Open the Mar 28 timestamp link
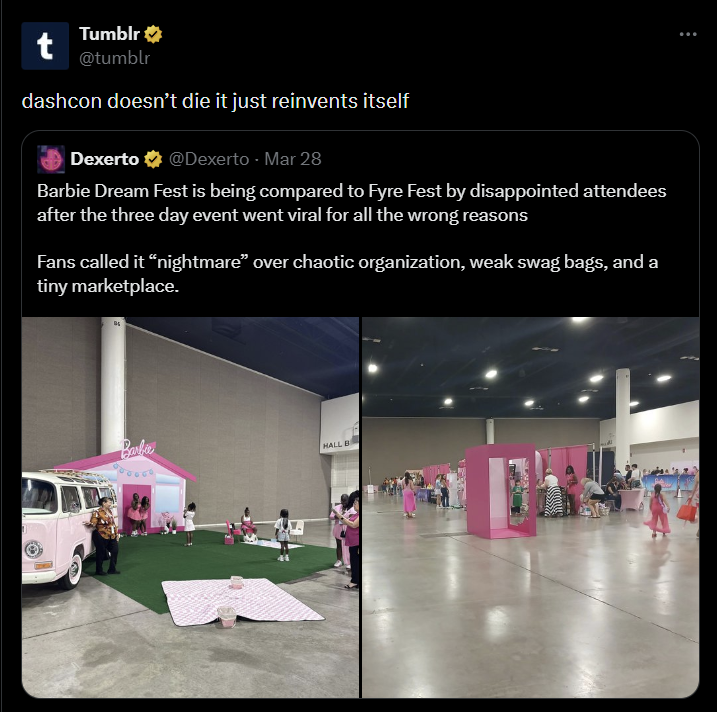Screen dimensions: 717x712 [x=293, y=159]
